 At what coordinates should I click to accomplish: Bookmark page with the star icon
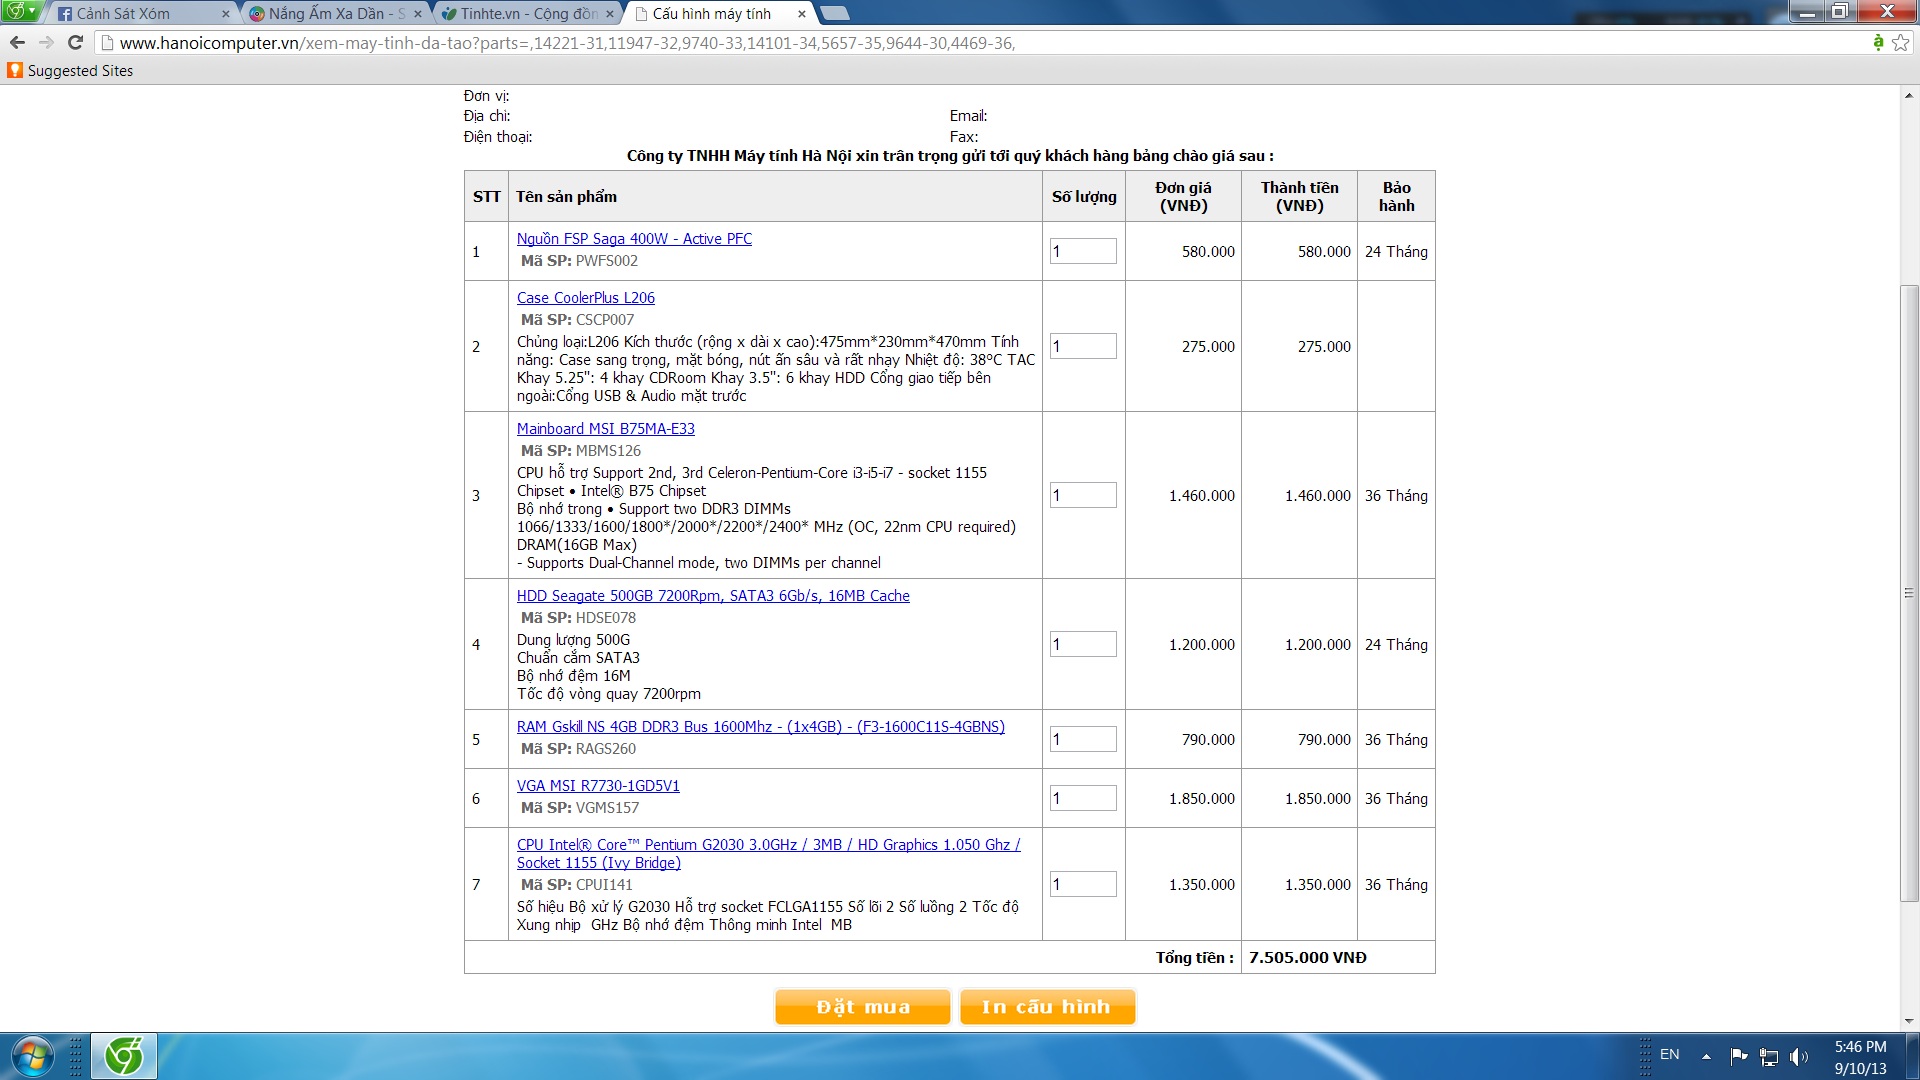[x=1900, y=43]
